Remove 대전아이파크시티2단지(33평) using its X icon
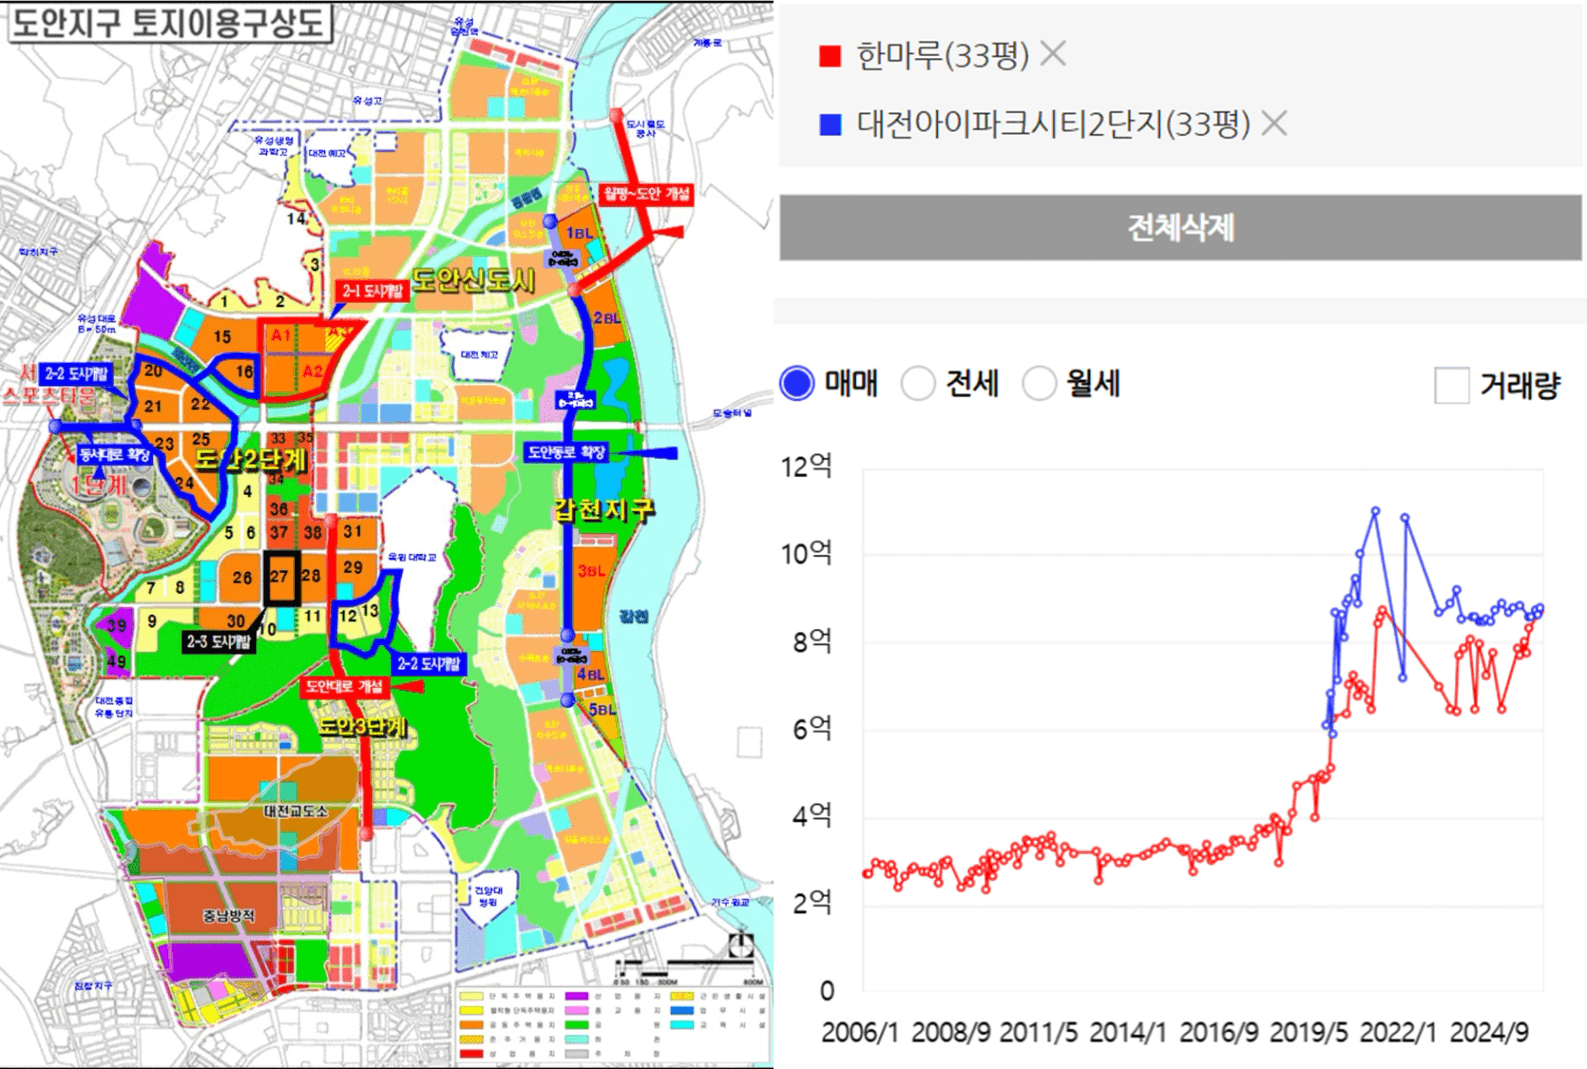Image resolution: width=1587 pixels, height=1069 pixels. [1274, 124]
